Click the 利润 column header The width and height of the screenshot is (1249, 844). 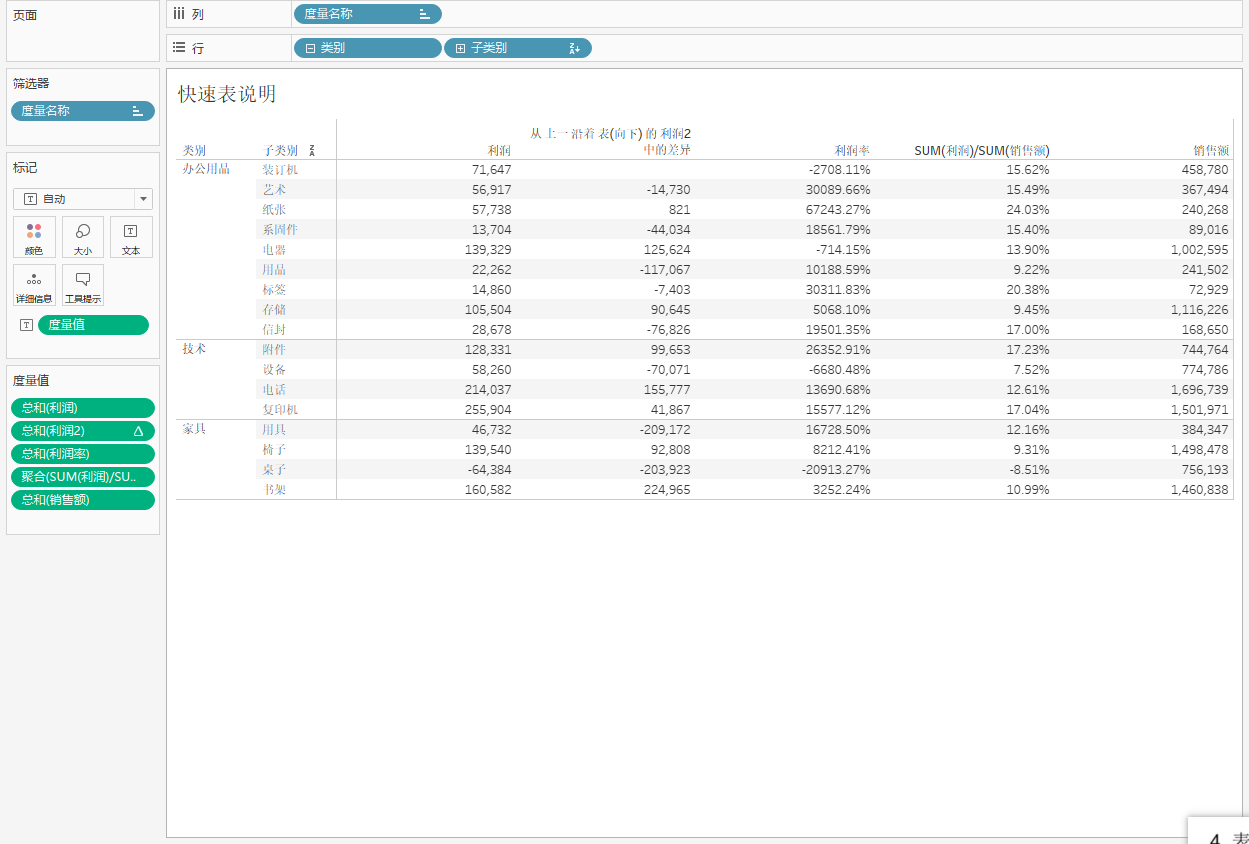click(499, 151)
